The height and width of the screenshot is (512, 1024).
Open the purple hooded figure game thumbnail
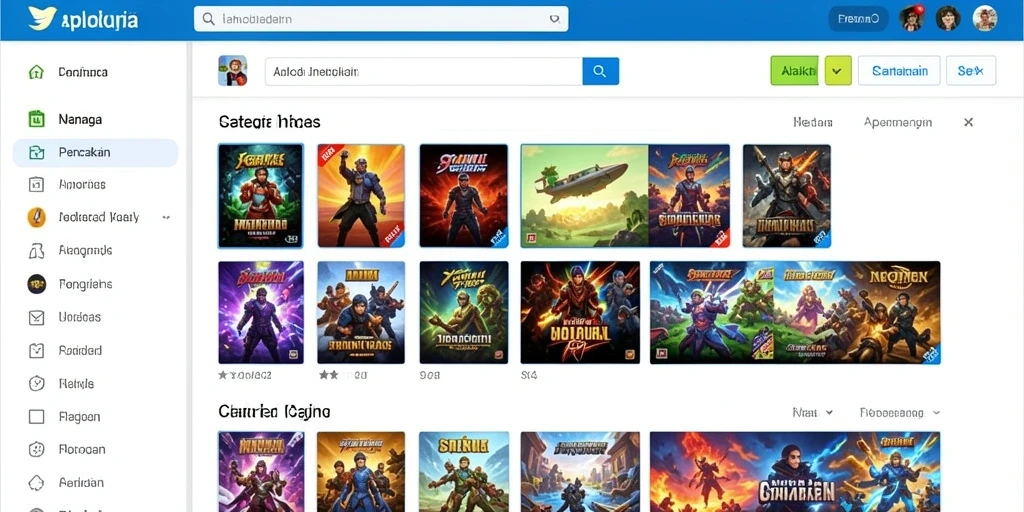(261, 312)
